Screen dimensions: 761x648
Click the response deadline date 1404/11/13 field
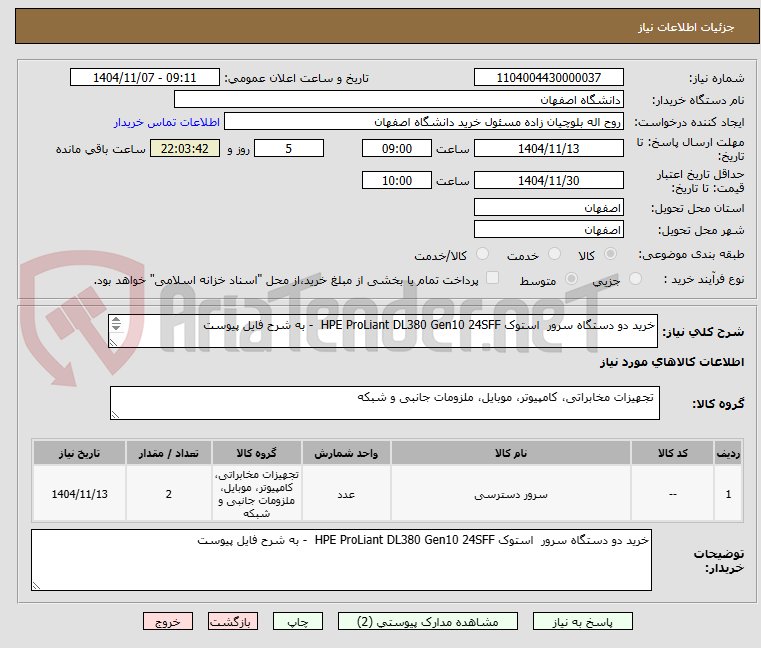[548, 149]
